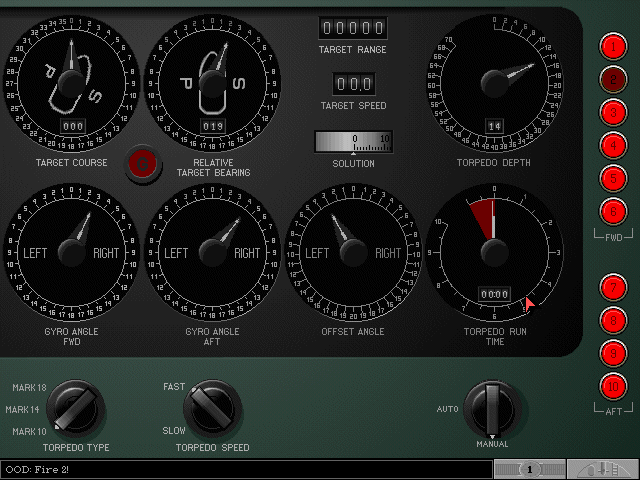
Task: Turn the Torpedo Type selector knob
Action: [x=75, y=407]
